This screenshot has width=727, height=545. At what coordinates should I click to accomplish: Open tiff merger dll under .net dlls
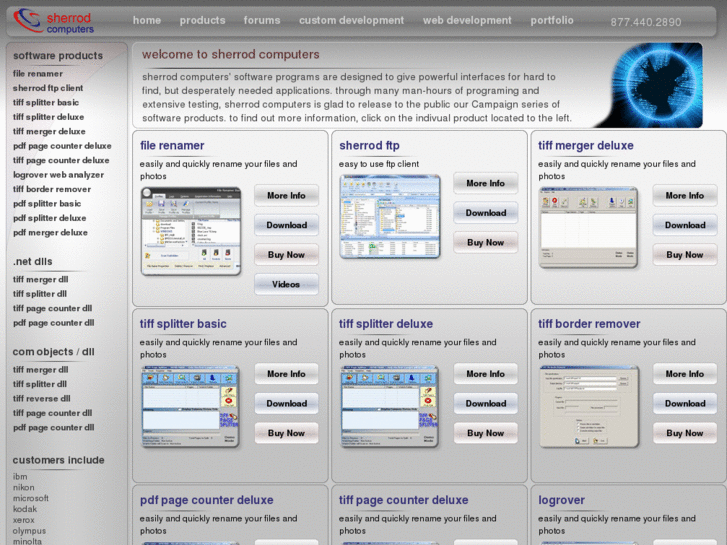coord(41,279)
